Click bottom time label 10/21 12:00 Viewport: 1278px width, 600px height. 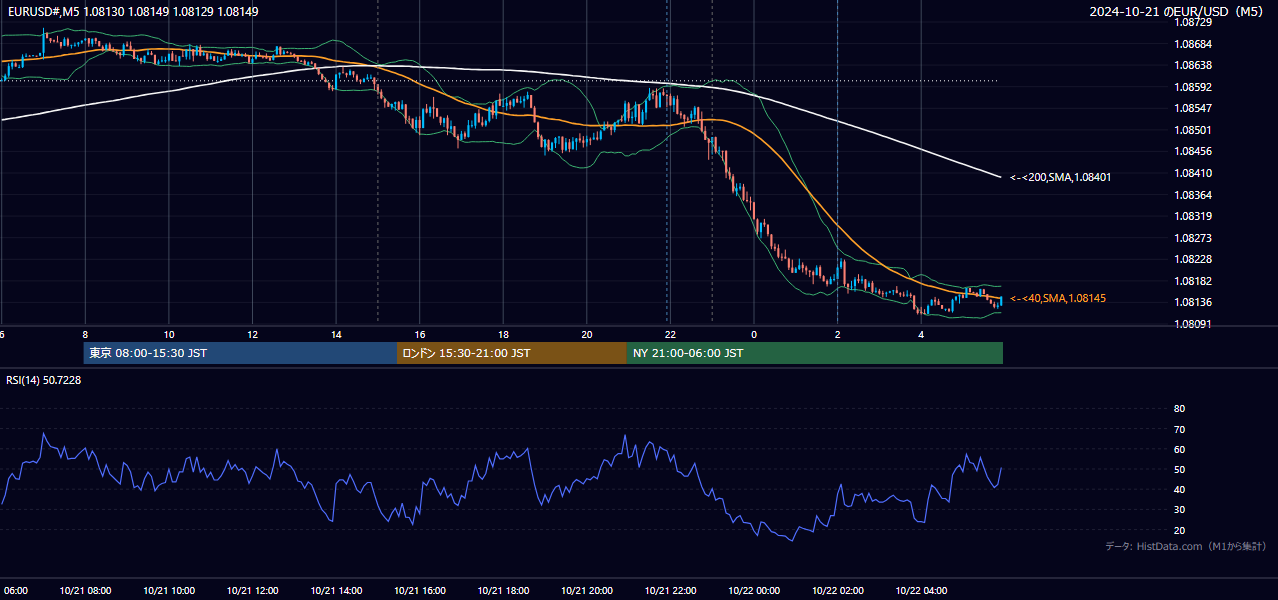click(252, 591)
